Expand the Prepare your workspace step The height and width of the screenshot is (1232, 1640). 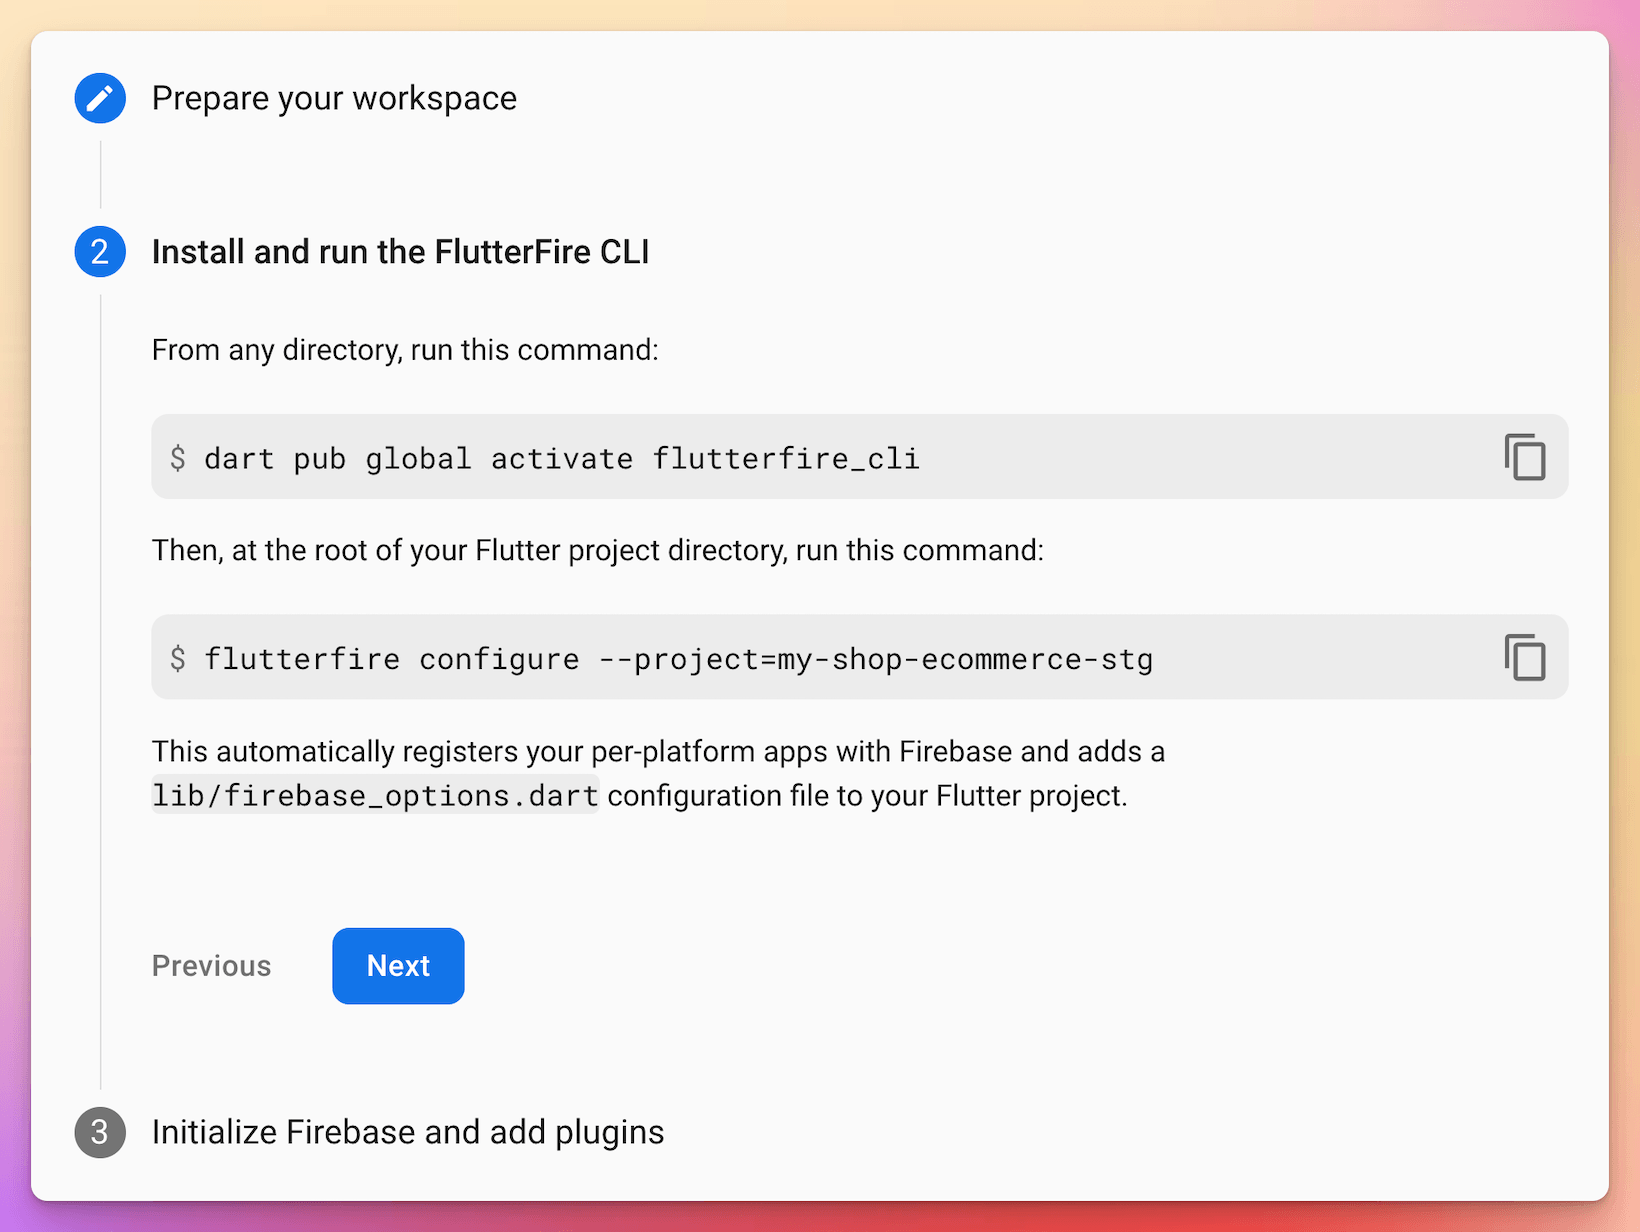click(x=334, y=98)
